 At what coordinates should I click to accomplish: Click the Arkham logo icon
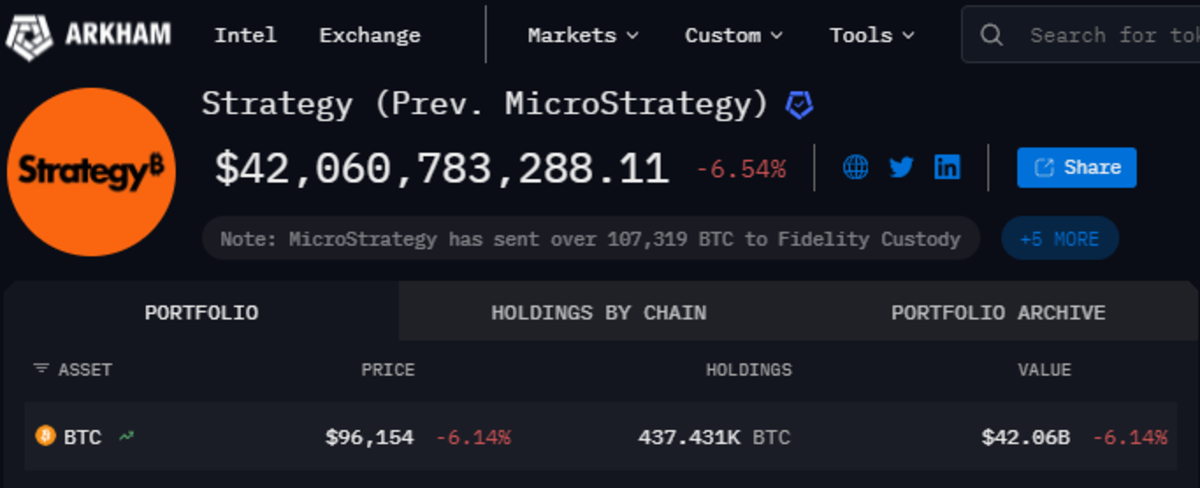[28, 35]
